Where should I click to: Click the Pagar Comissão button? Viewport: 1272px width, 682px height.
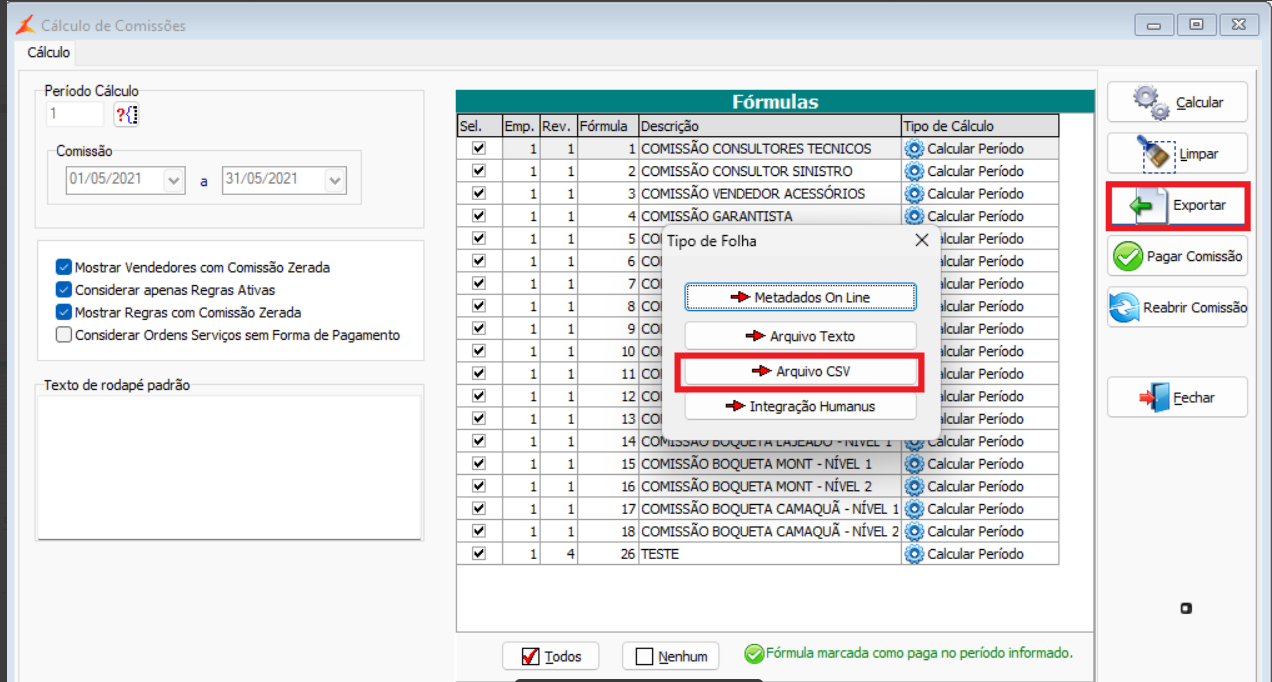click(1177, 256)
